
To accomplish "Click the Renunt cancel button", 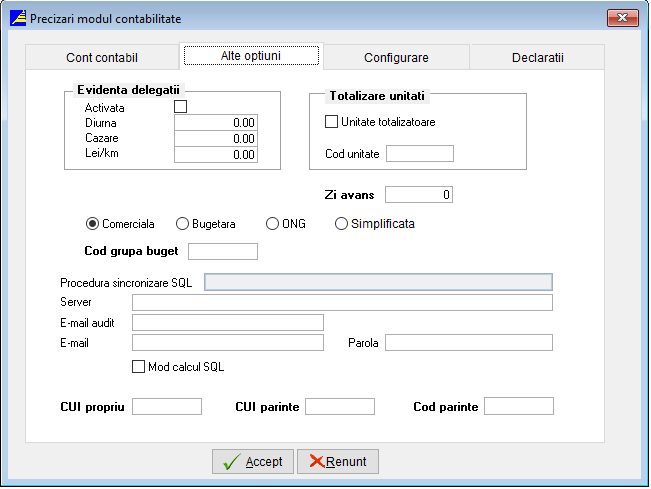I will point(338,462).
